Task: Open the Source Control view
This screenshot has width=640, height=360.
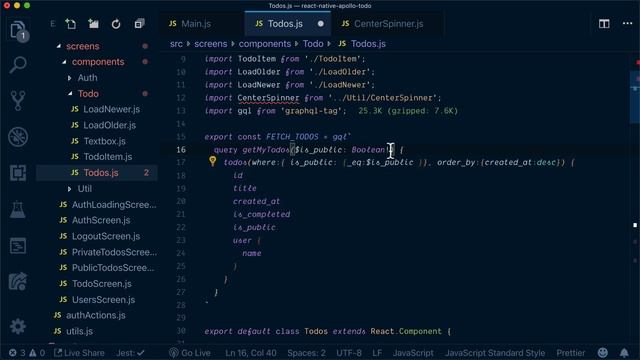Action: (x=18, y=100)
